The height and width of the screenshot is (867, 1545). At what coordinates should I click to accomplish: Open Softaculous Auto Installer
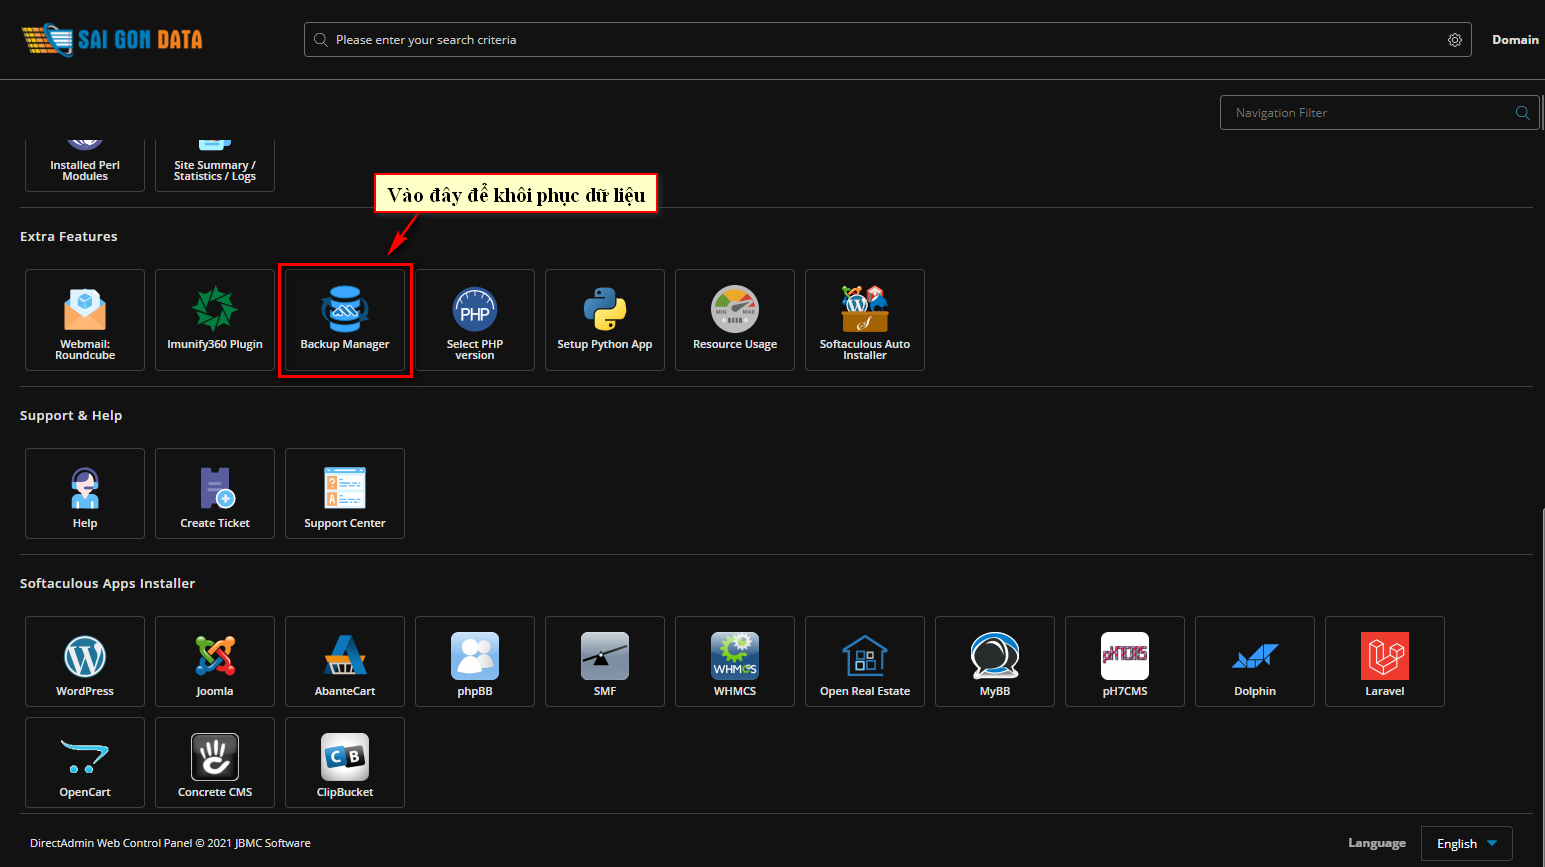pos(865,320)
